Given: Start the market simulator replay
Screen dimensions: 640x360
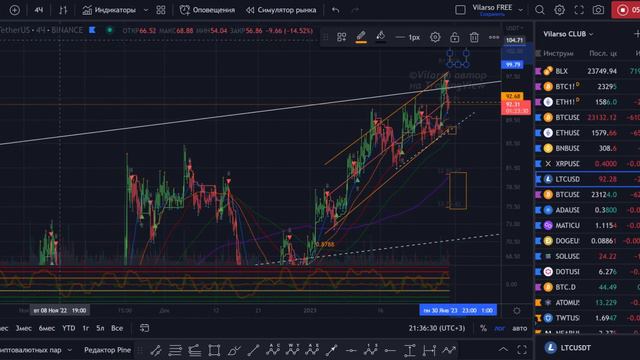Looking at the screenshot, I should (x=281, y=10).
